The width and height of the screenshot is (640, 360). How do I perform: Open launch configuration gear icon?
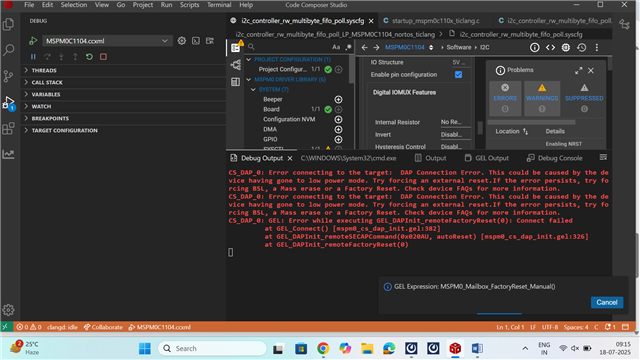pos(182,41)
